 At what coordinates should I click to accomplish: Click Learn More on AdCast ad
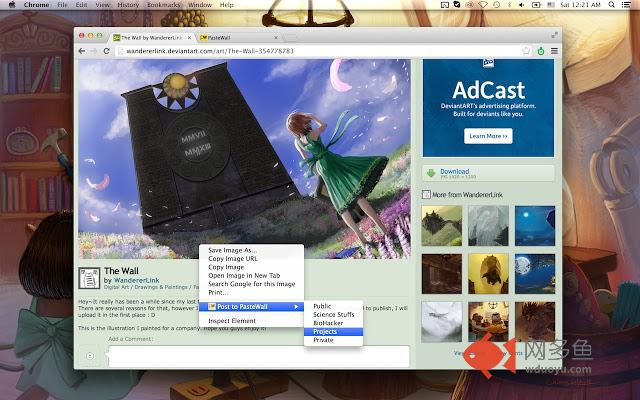click(488, 136)
